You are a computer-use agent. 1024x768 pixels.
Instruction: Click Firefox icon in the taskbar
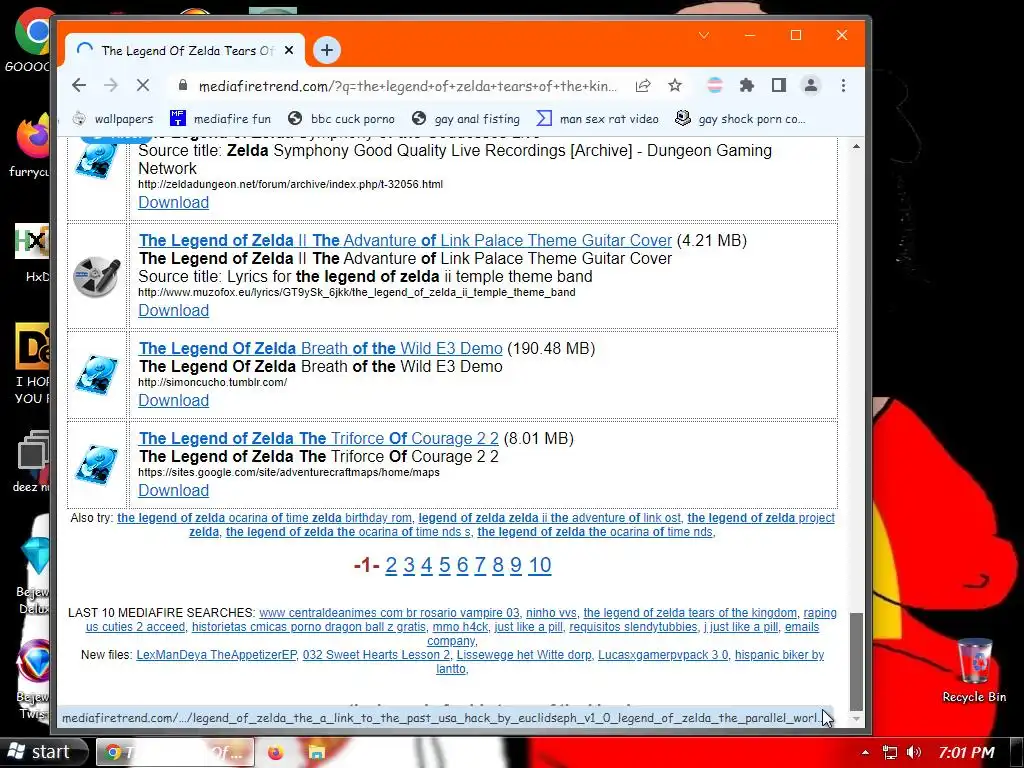tap(276, 752)
